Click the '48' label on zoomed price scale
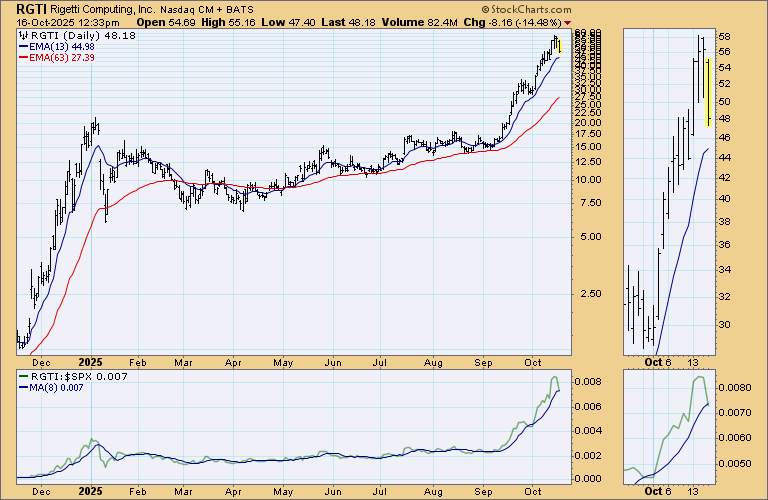This screenshot has width=768, height=500. 725,119
